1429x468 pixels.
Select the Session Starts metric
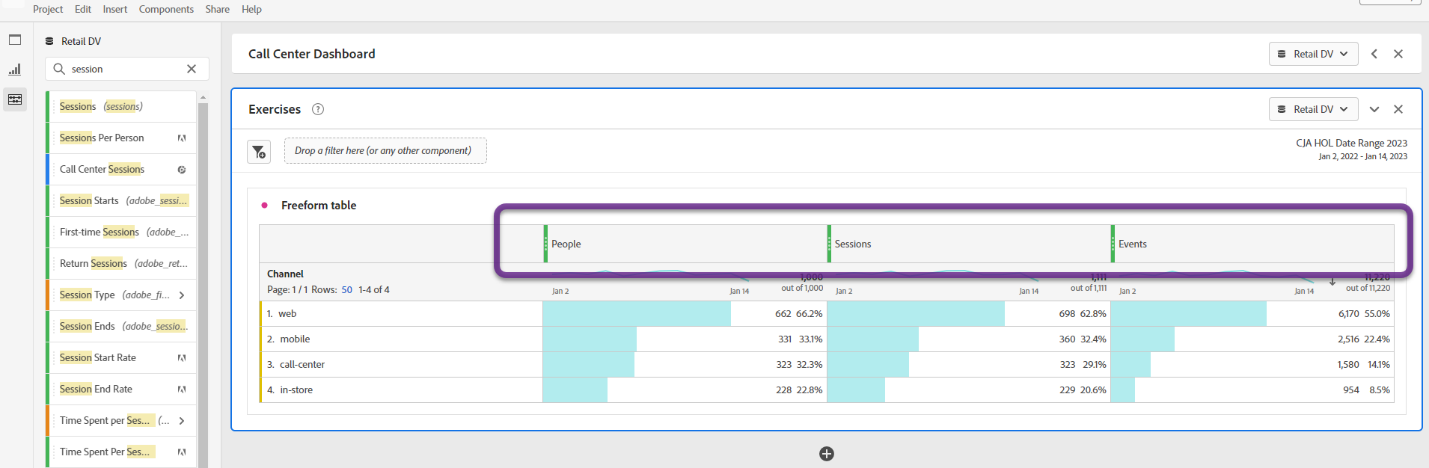coord(121,201)
